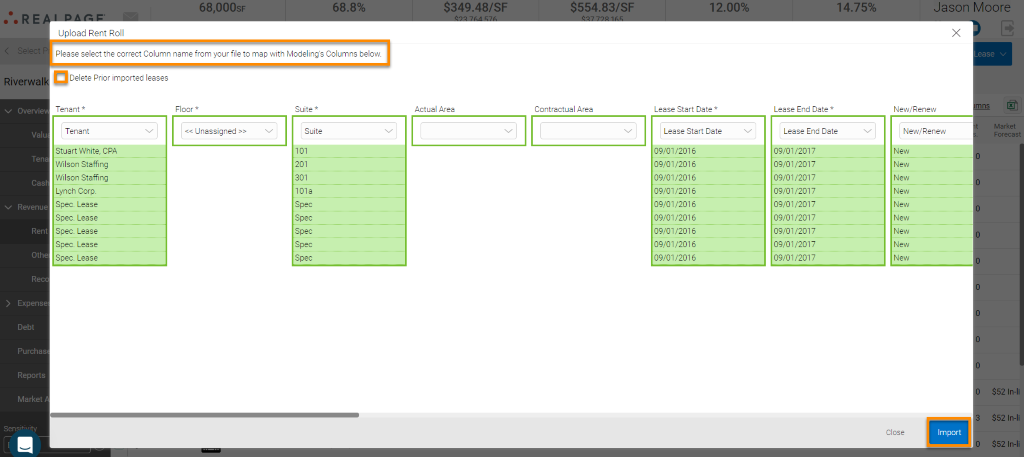The height and width of the screenshot is (457, 1024).
Task: Click the Excel export icon behind dialog
Action: click(1011, 105)
